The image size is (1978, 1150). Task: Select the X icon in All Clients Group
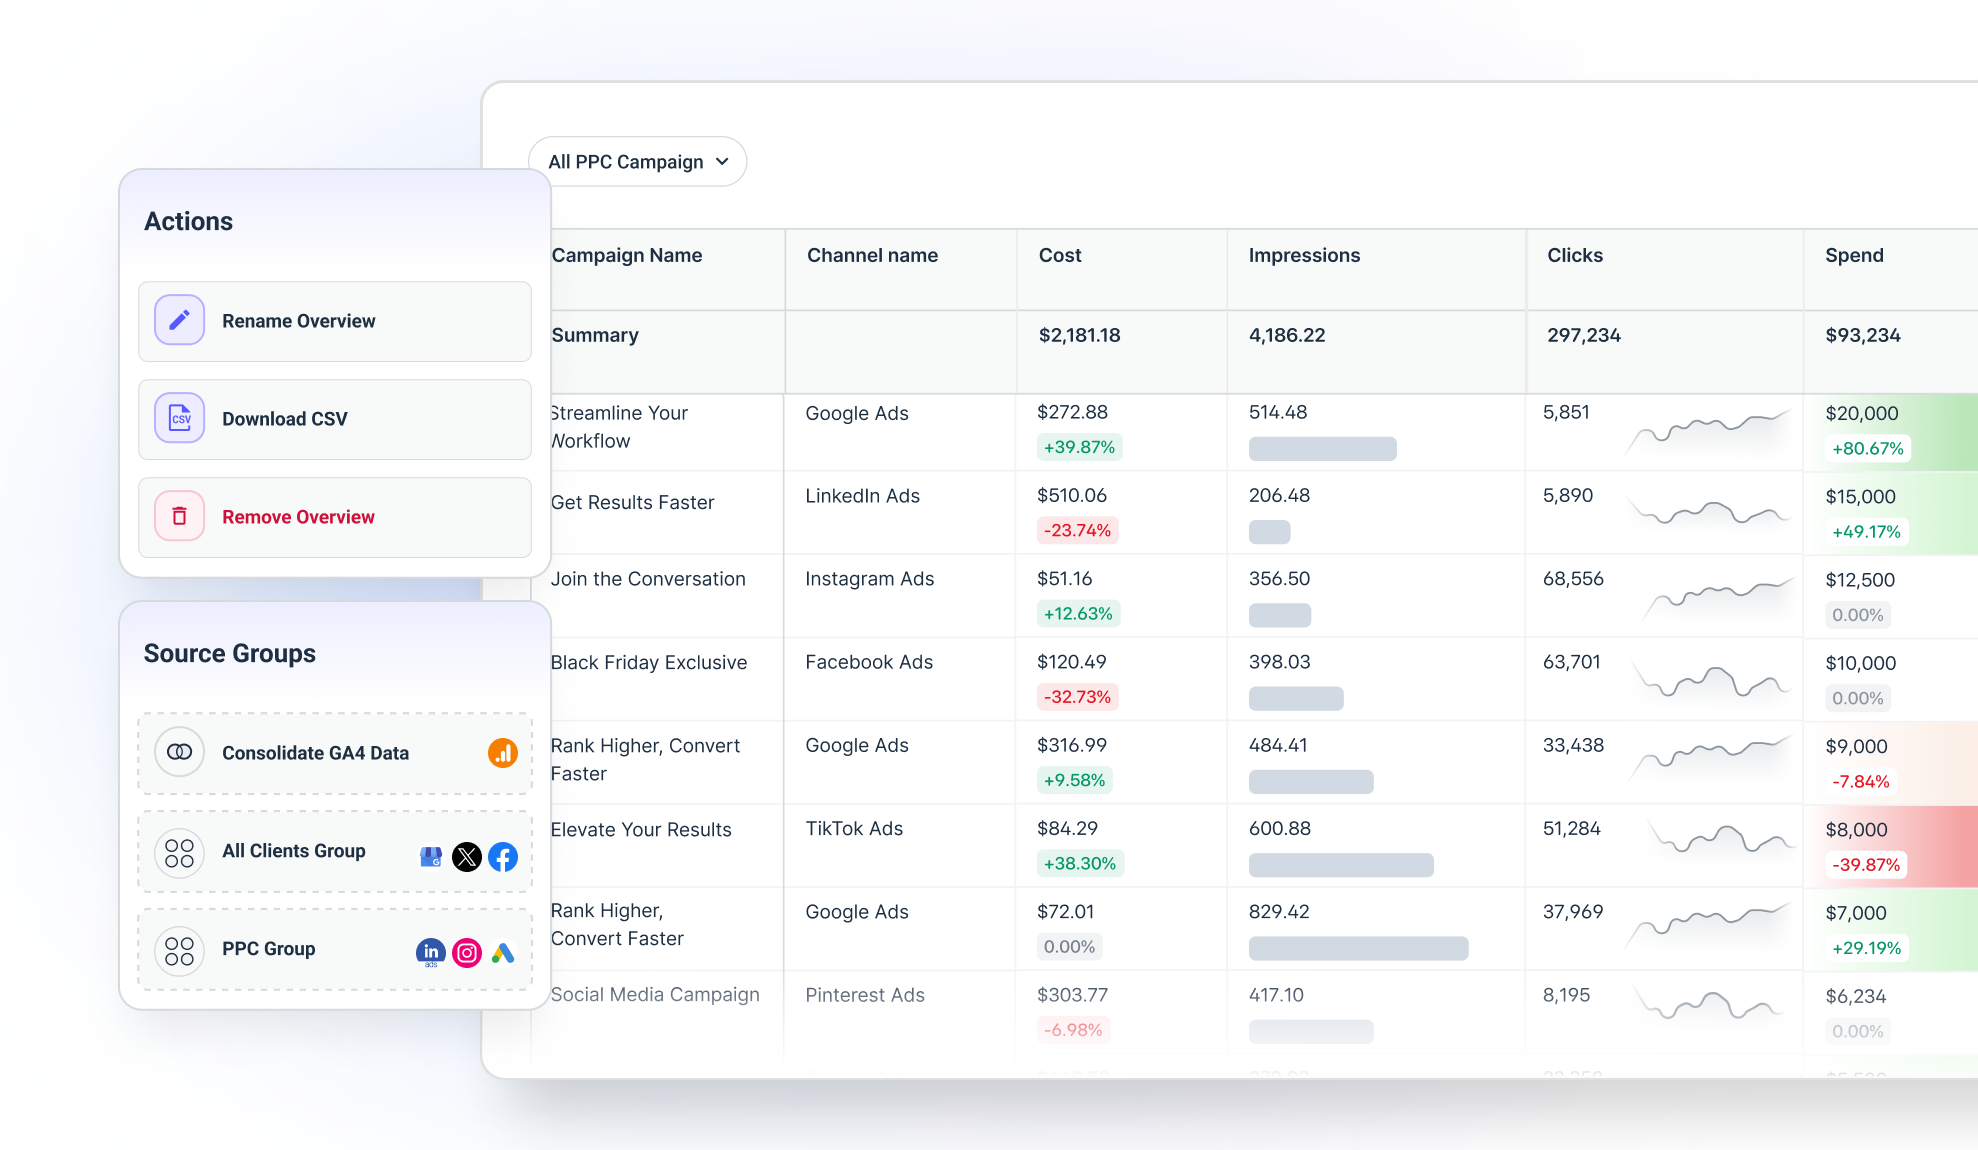(x=467, y=856)
